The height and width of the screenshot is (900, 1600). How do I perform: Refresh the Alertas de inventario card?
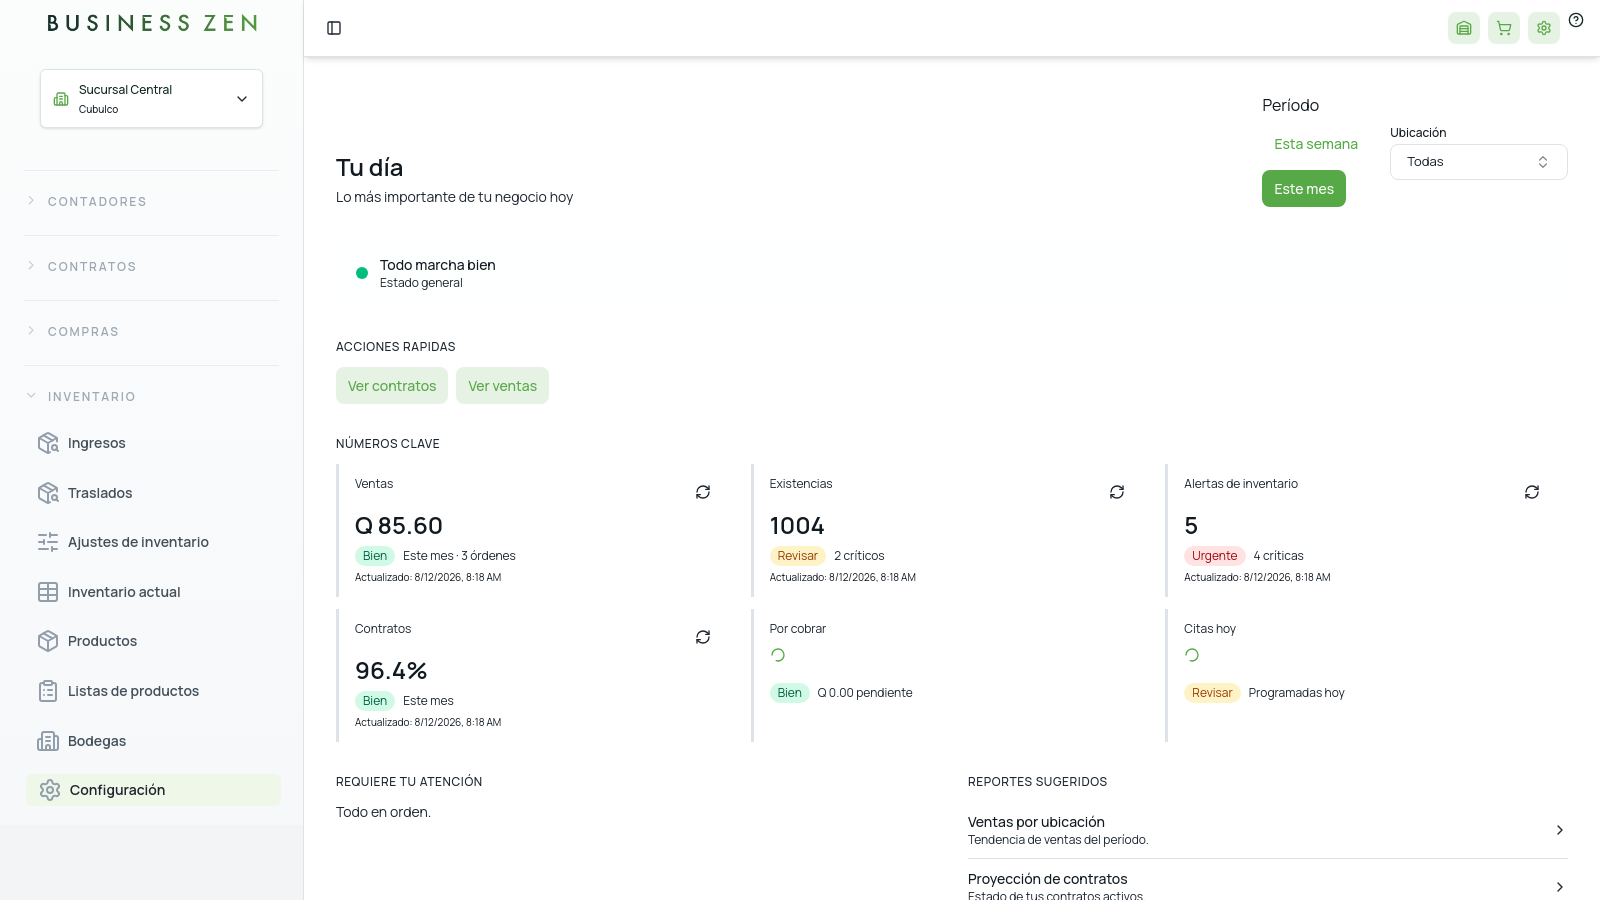1532,492
